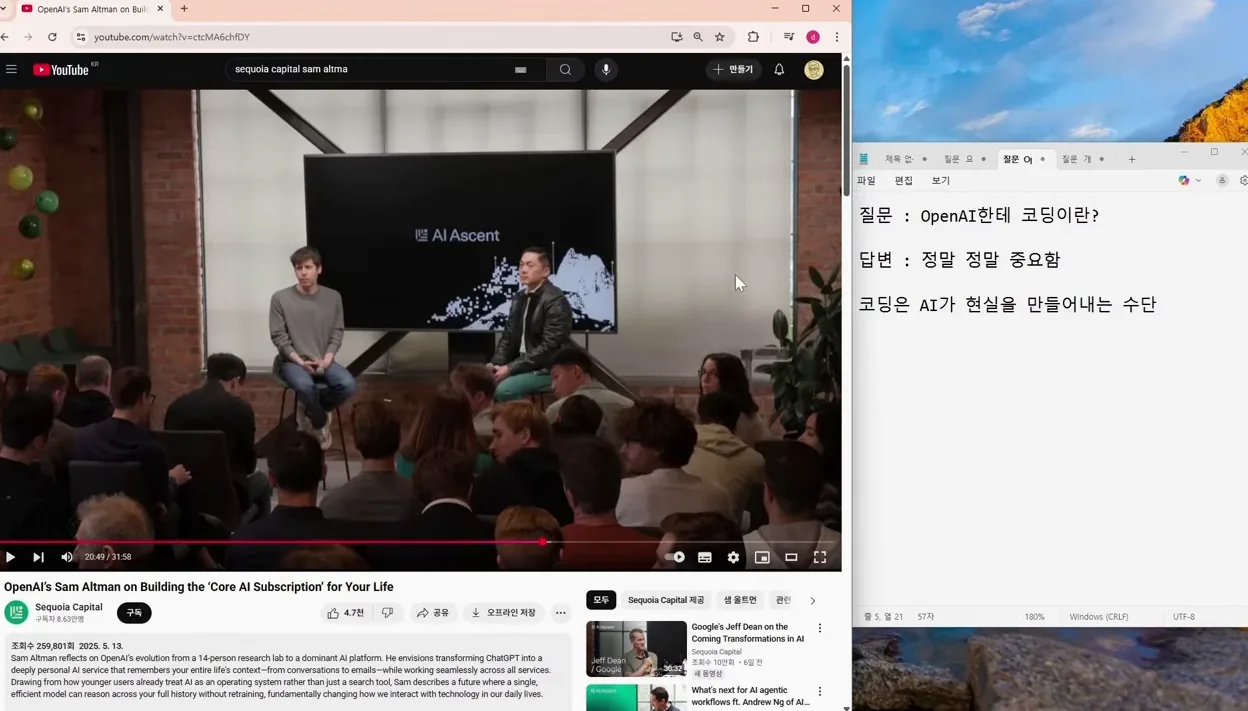View site information icon in address bar
The height and width of the screenshot is (711, 1248).
tap(81, 37)
